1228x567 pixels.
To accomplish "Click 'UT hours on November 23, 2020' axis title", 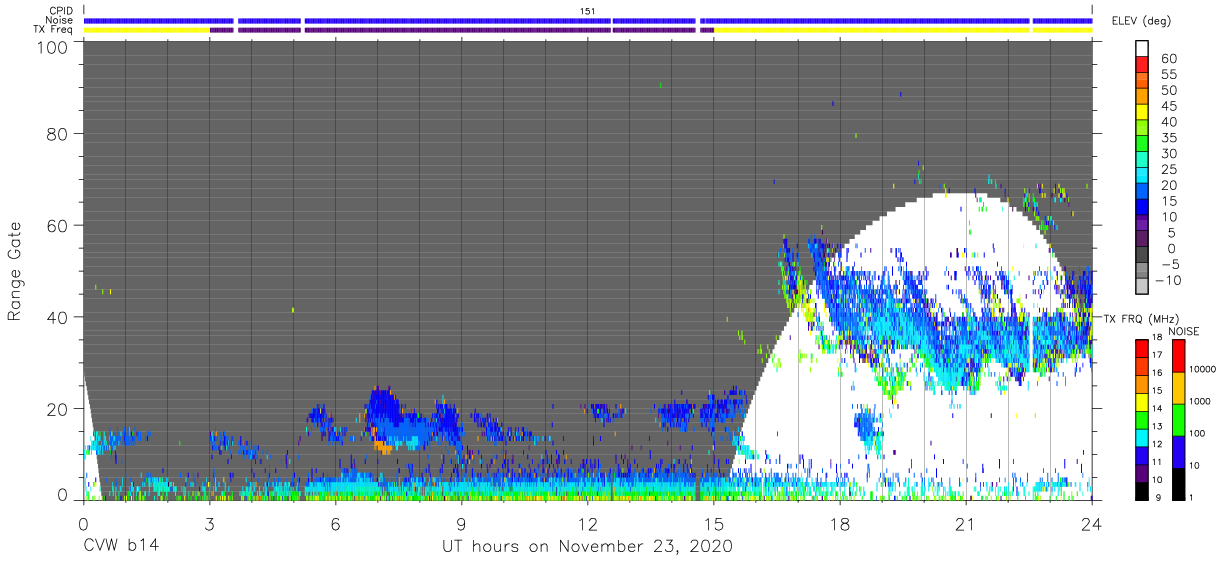I will click(588, 547).
